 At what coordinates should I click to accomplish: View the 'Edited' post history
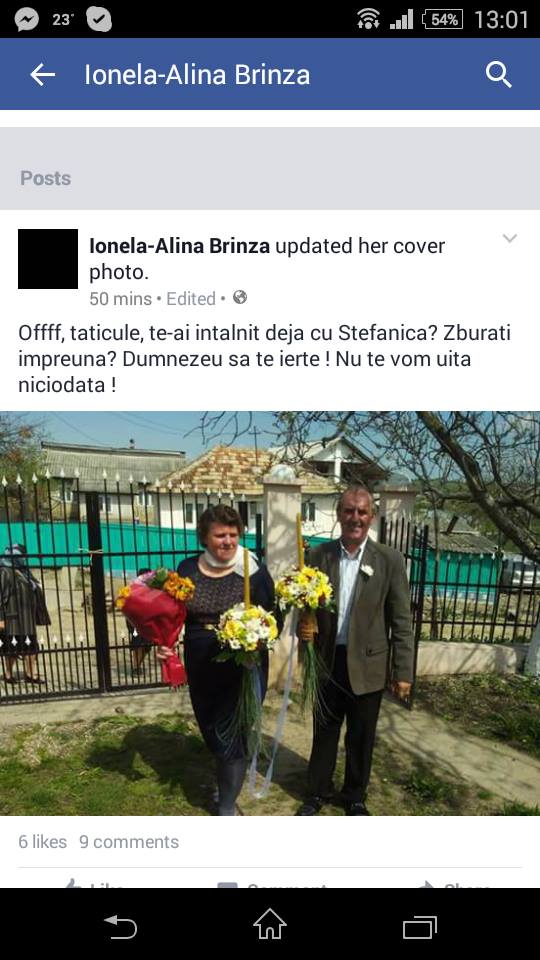pyautogui.click(x=191, y=299)
